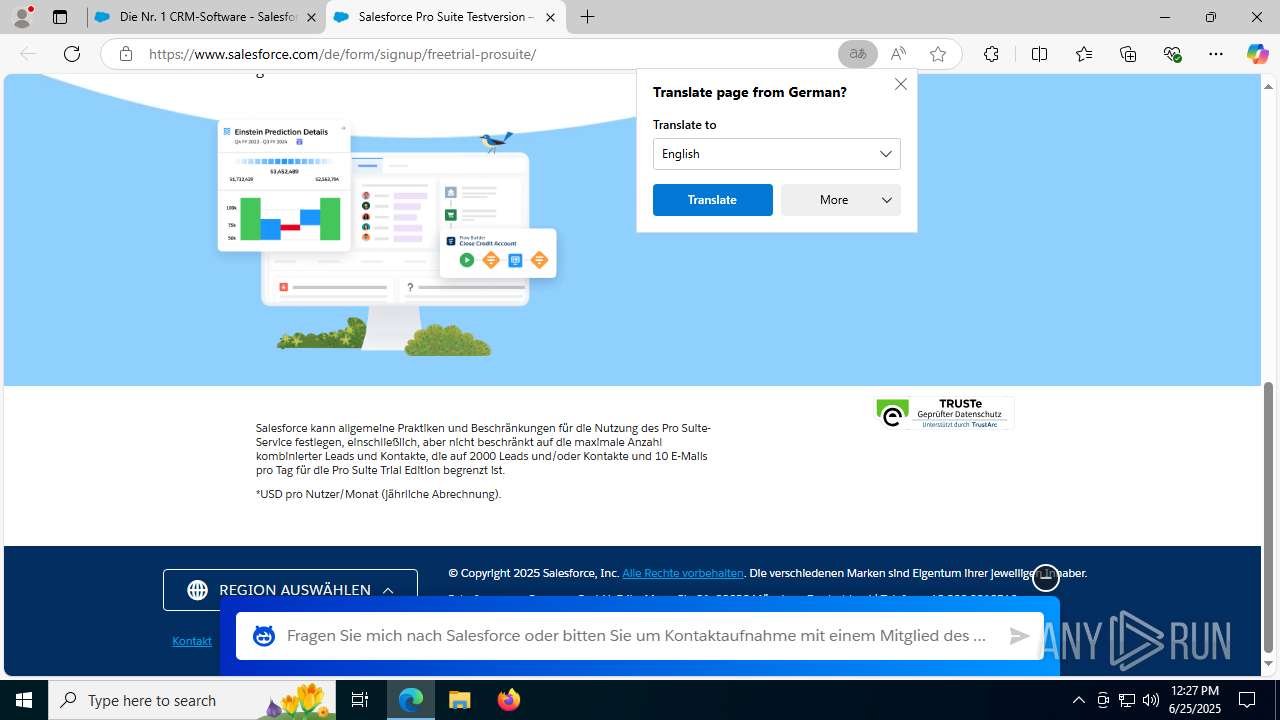
Task: Open the Windows Start menu
Action: tap(24, 700)
